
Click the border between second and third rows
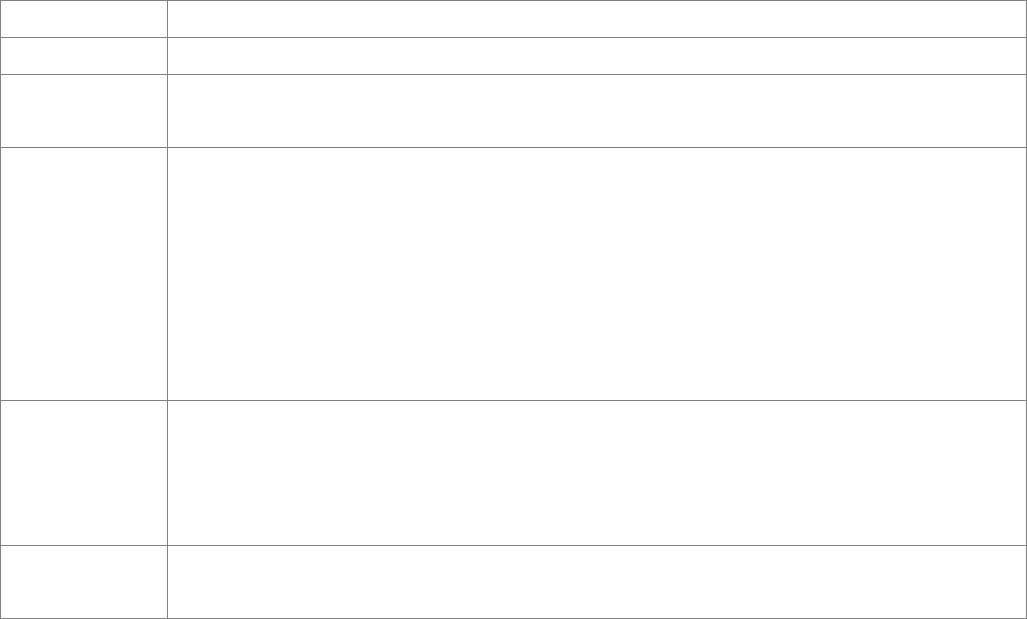tap(514, 74)
